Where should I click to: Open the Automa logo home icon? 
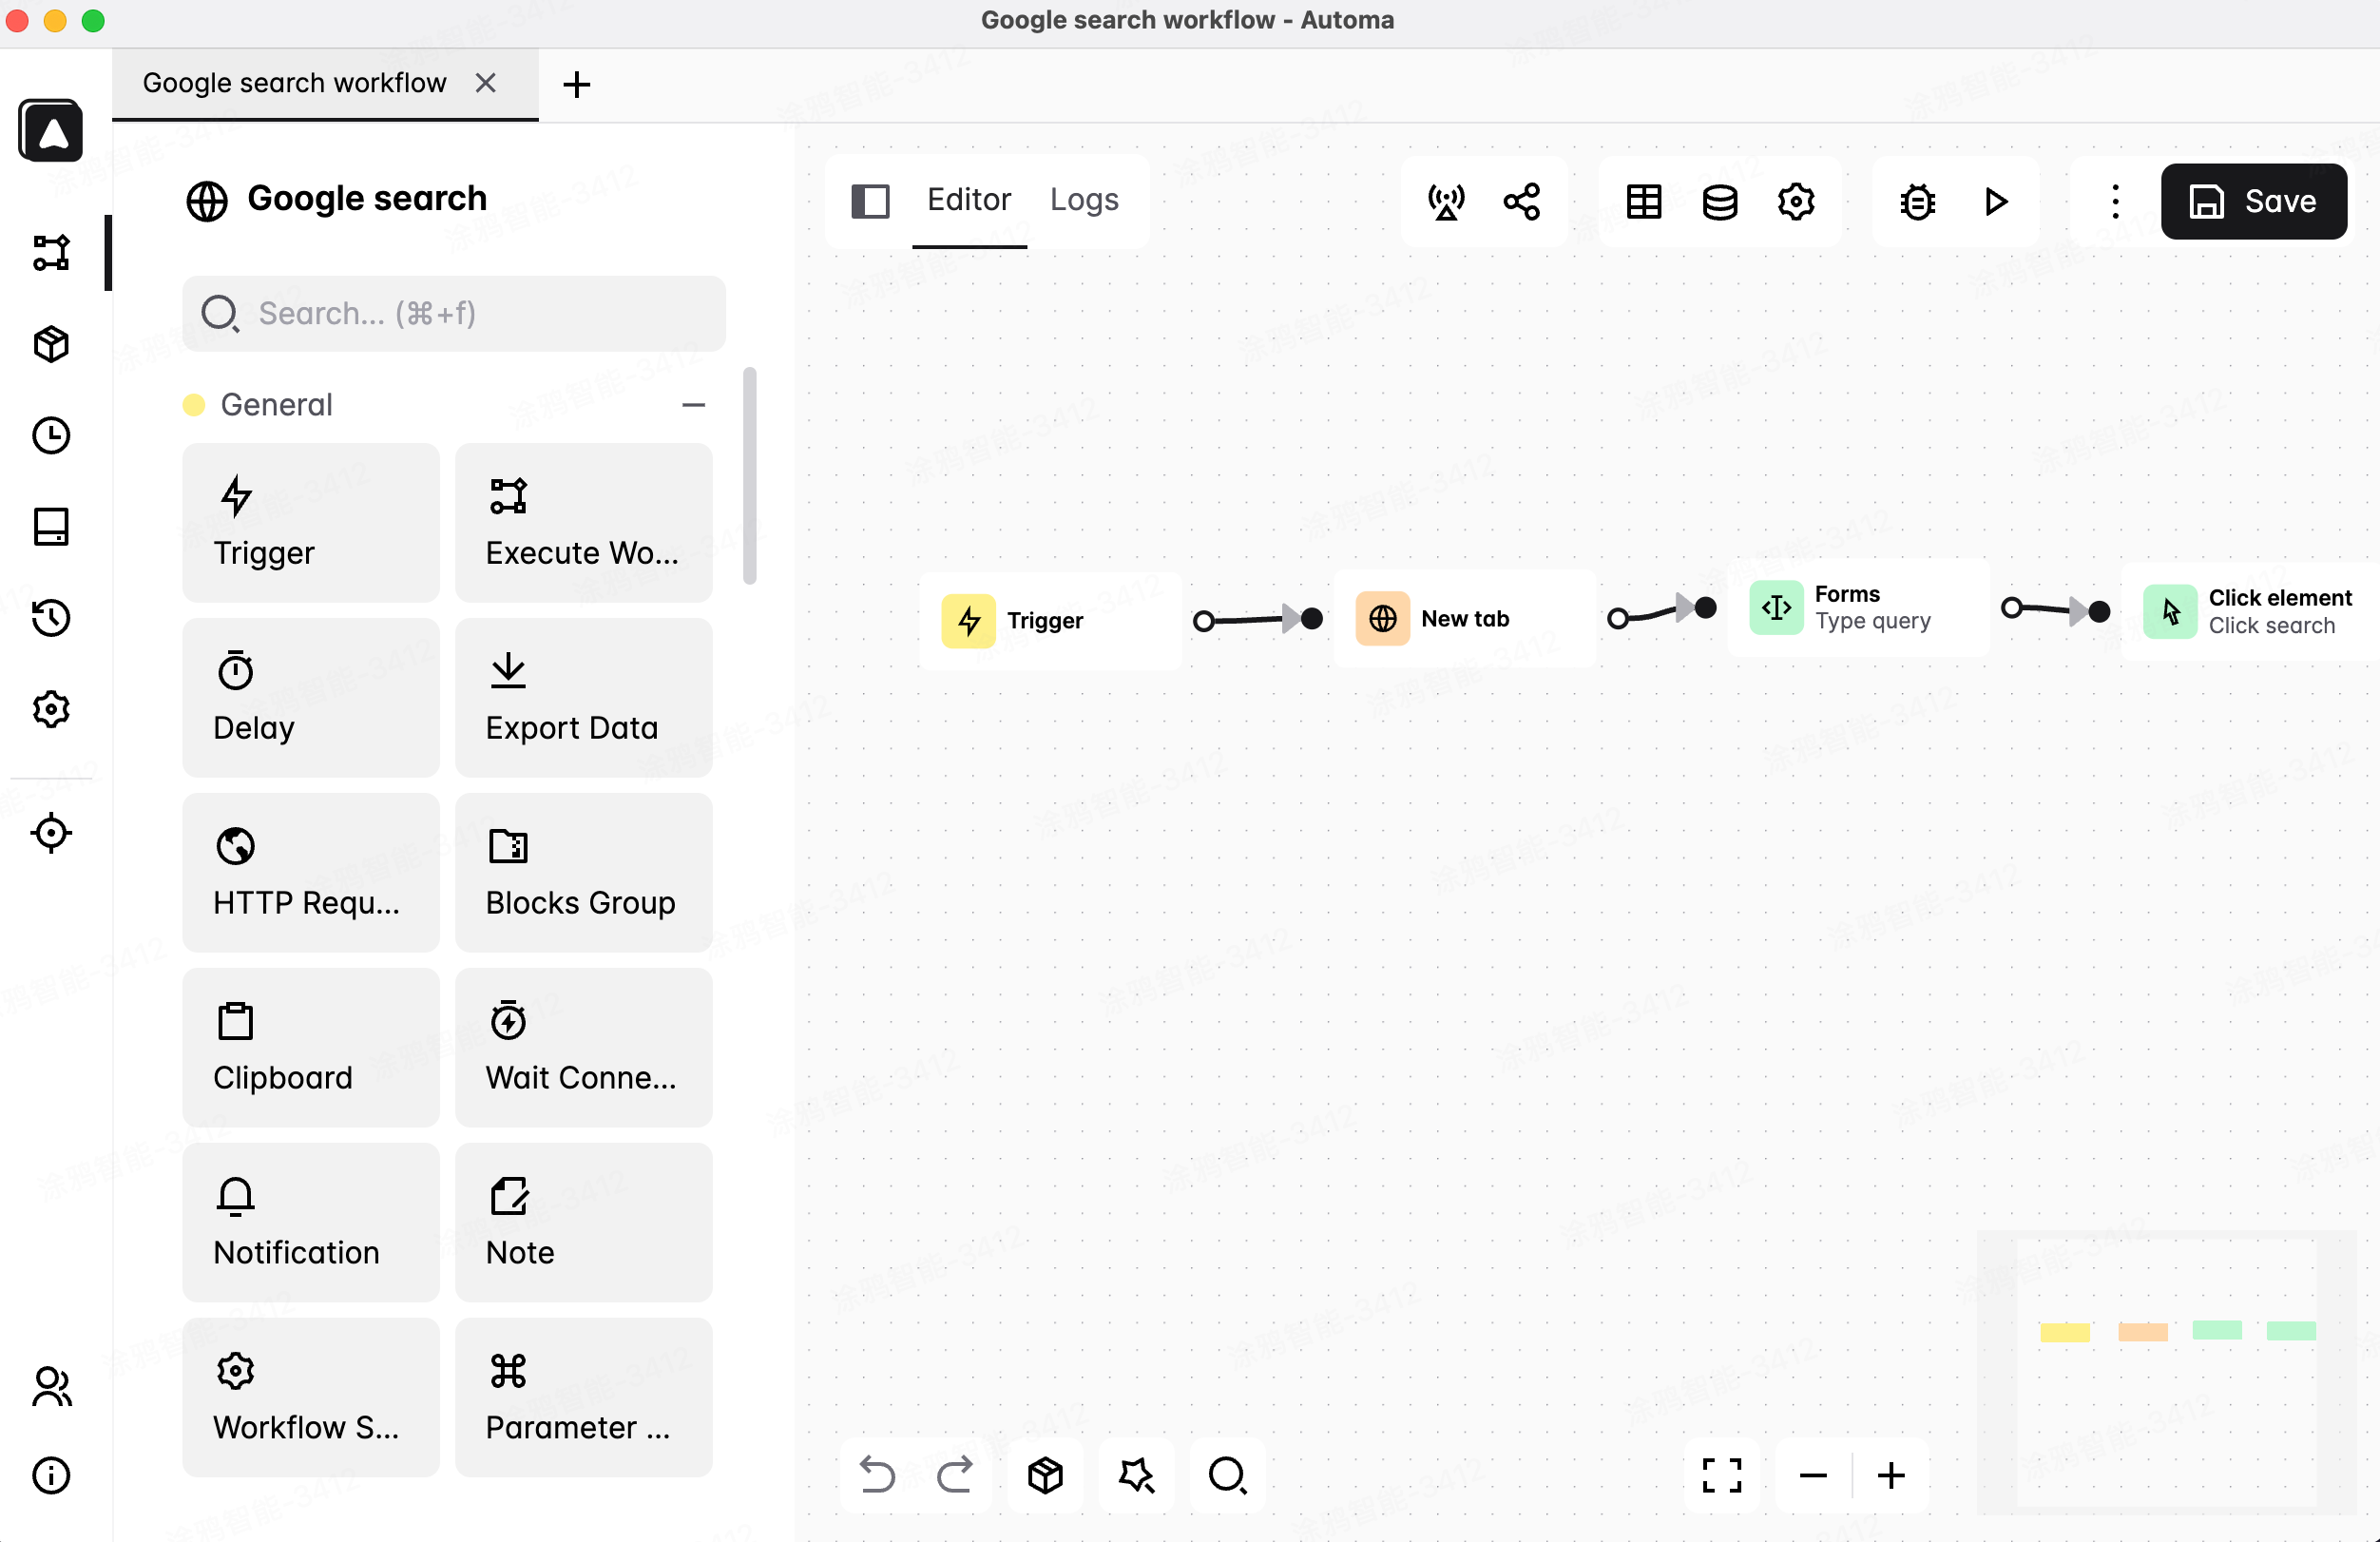50,131
